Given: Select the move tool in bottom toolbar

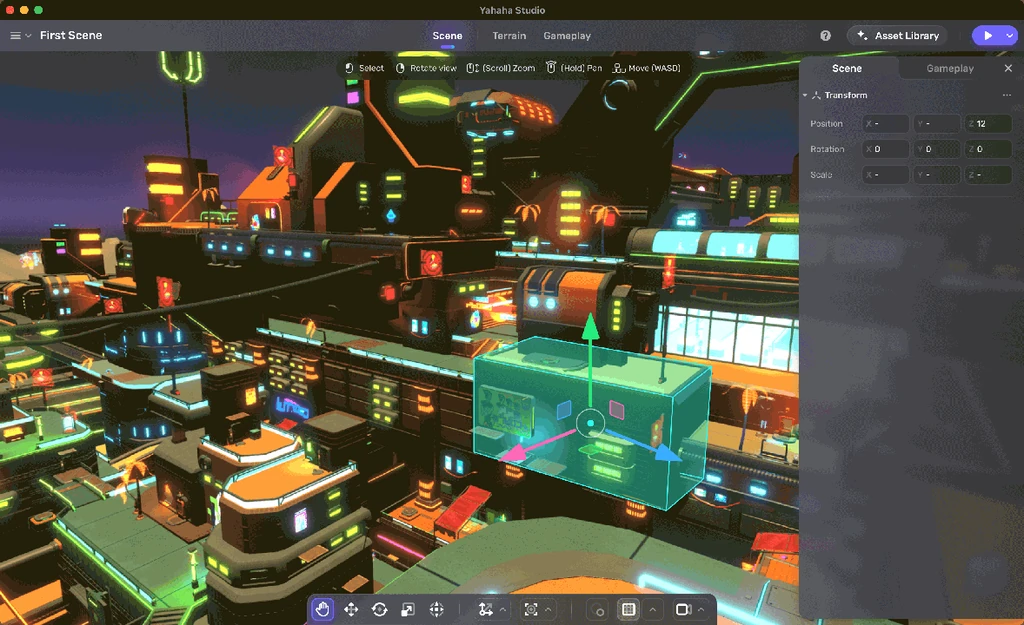Looking at the screenshot, I should point(351,609).
